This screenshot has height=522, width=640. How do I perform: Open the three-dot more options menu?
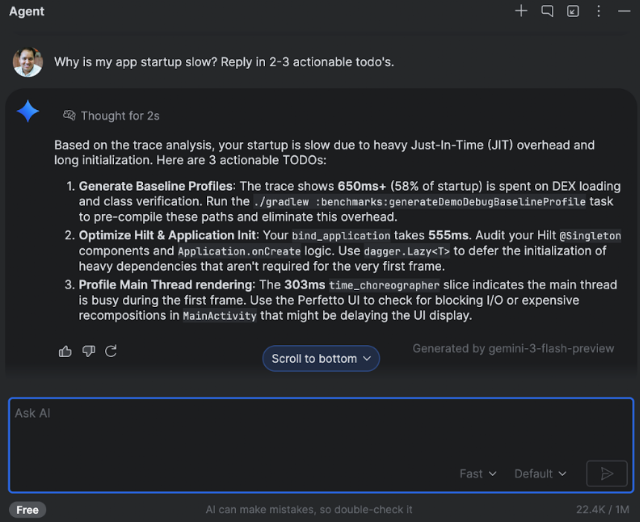pos(598,11)
